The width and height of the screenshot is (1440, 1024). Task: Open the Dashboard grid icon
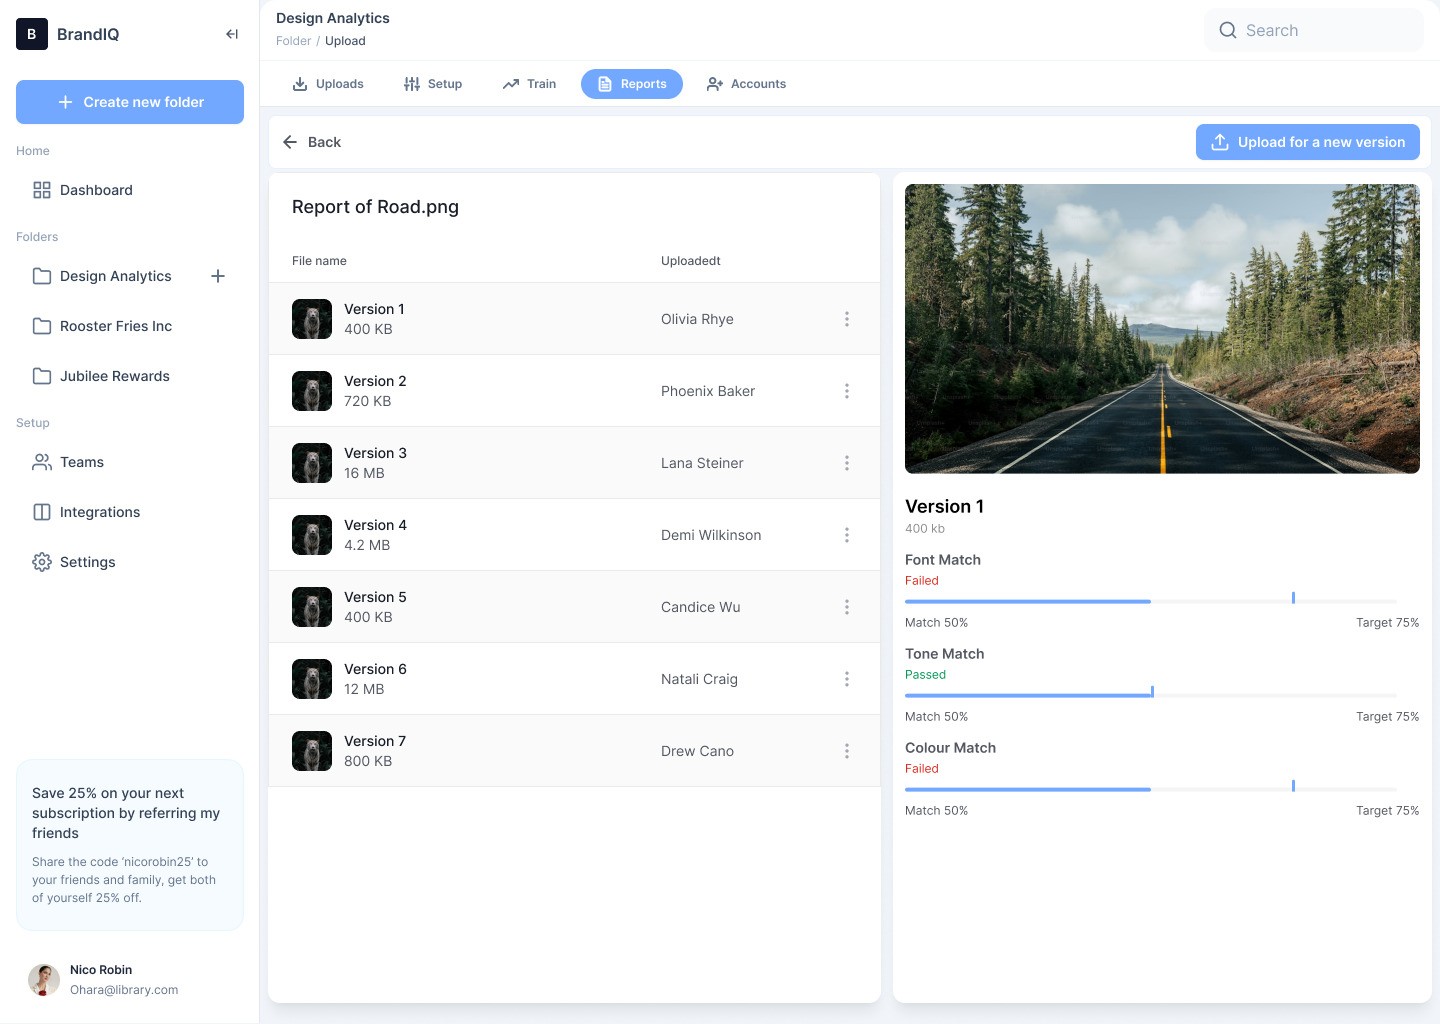(42, 190)
